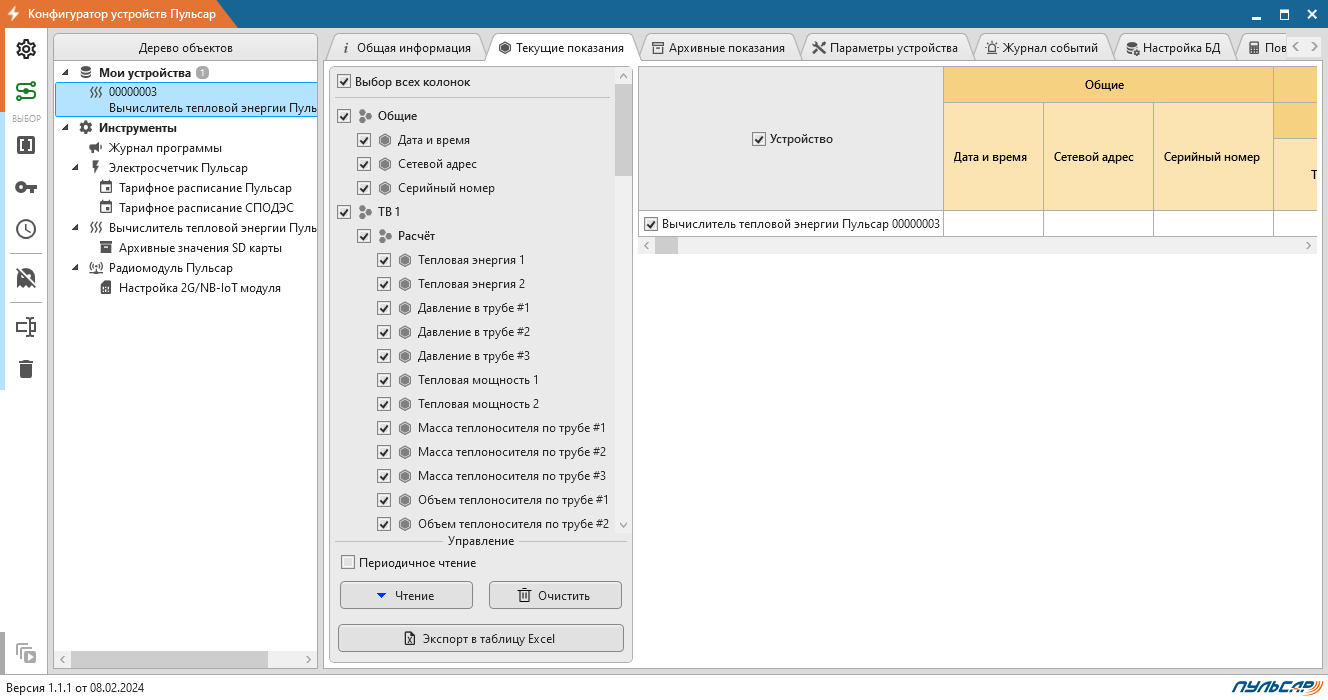The image size is (1328, 700).
Task: Click the gear icon beside Инструменты
Action: [86, 128]
